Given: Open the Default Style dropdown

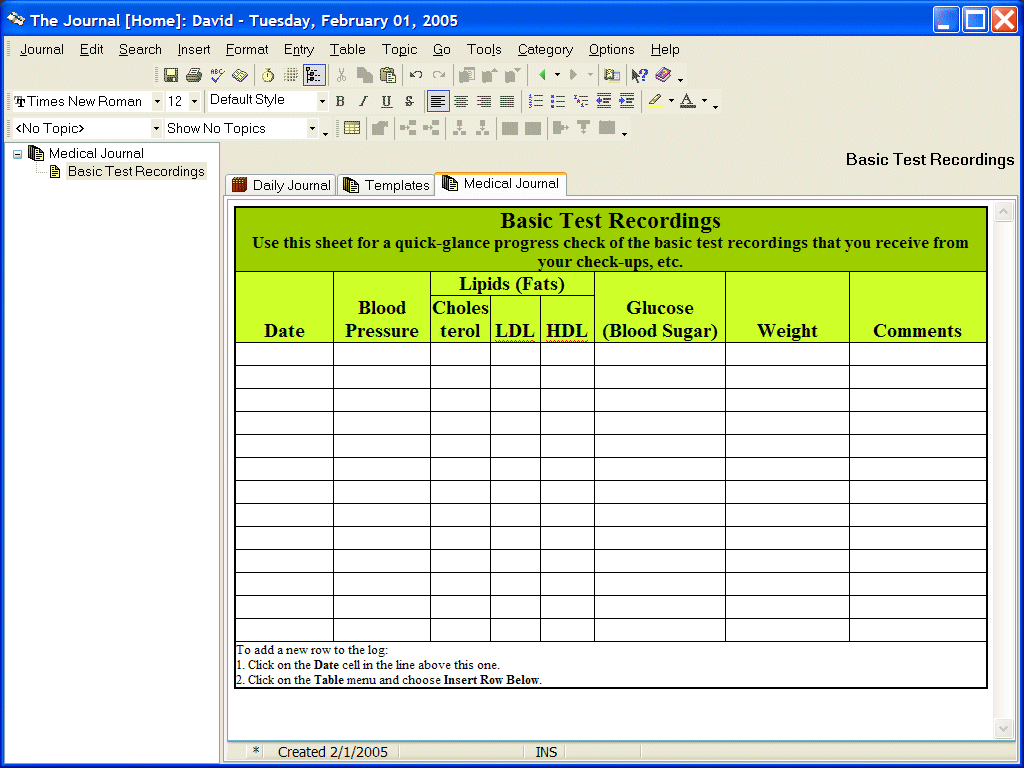Looking at the screenshot, I should coord(322,101).
